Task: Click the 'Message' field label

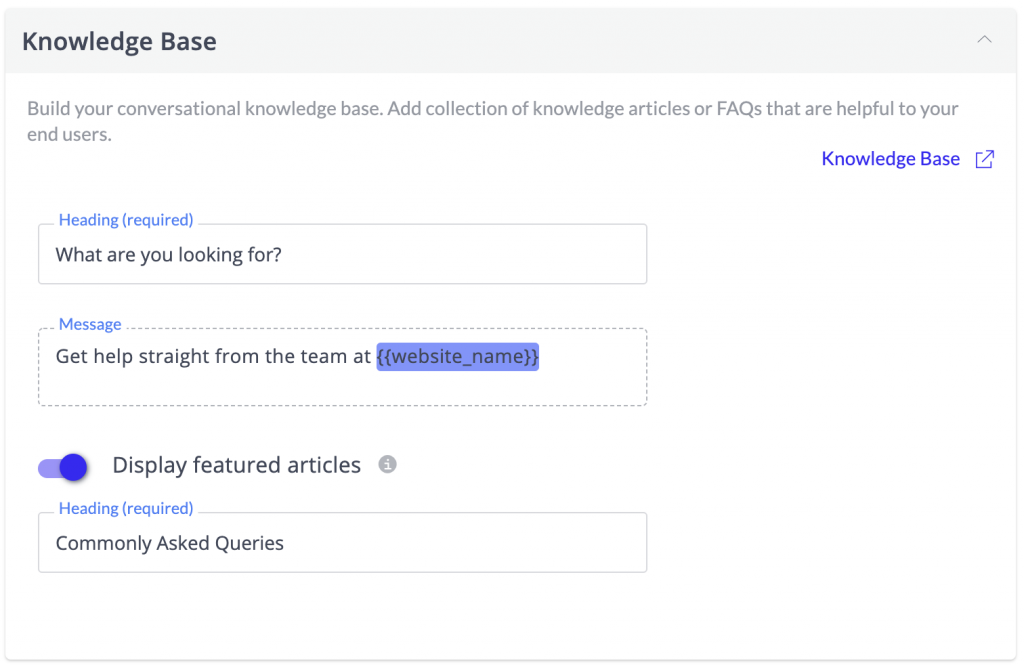Action: point(90,324)
